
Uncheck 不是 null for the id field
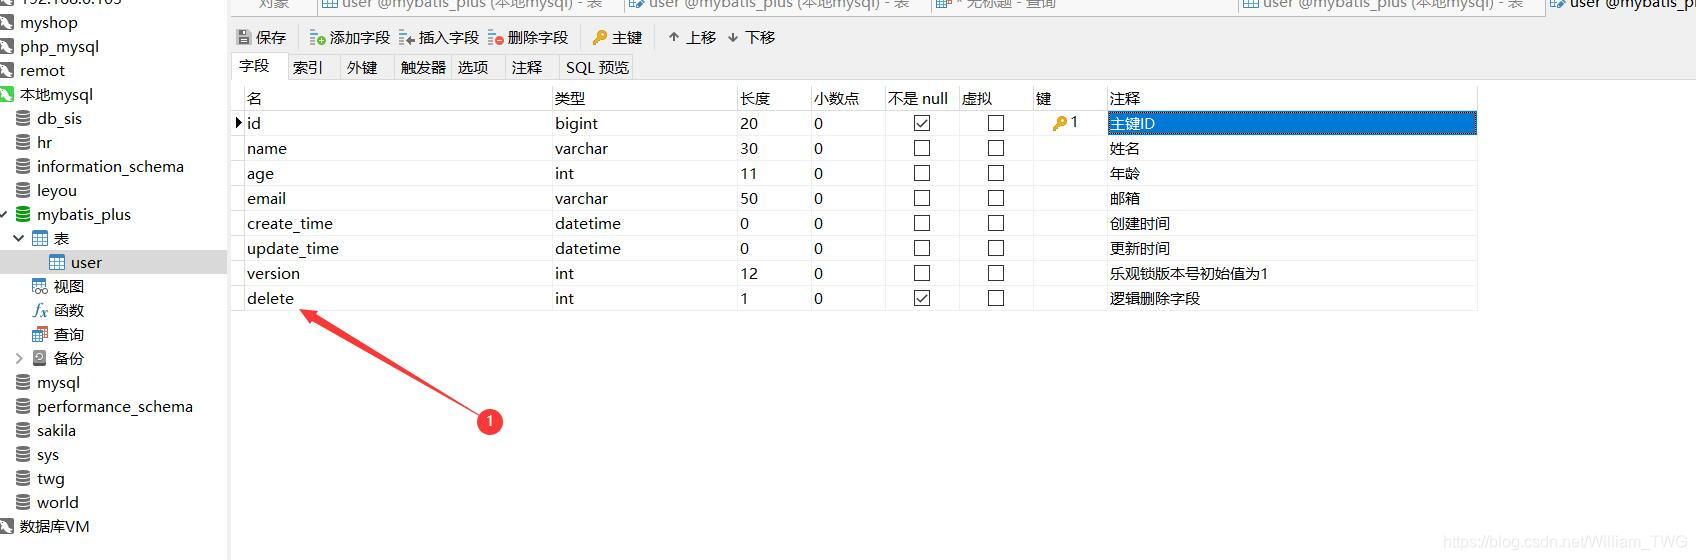[922, 123]
